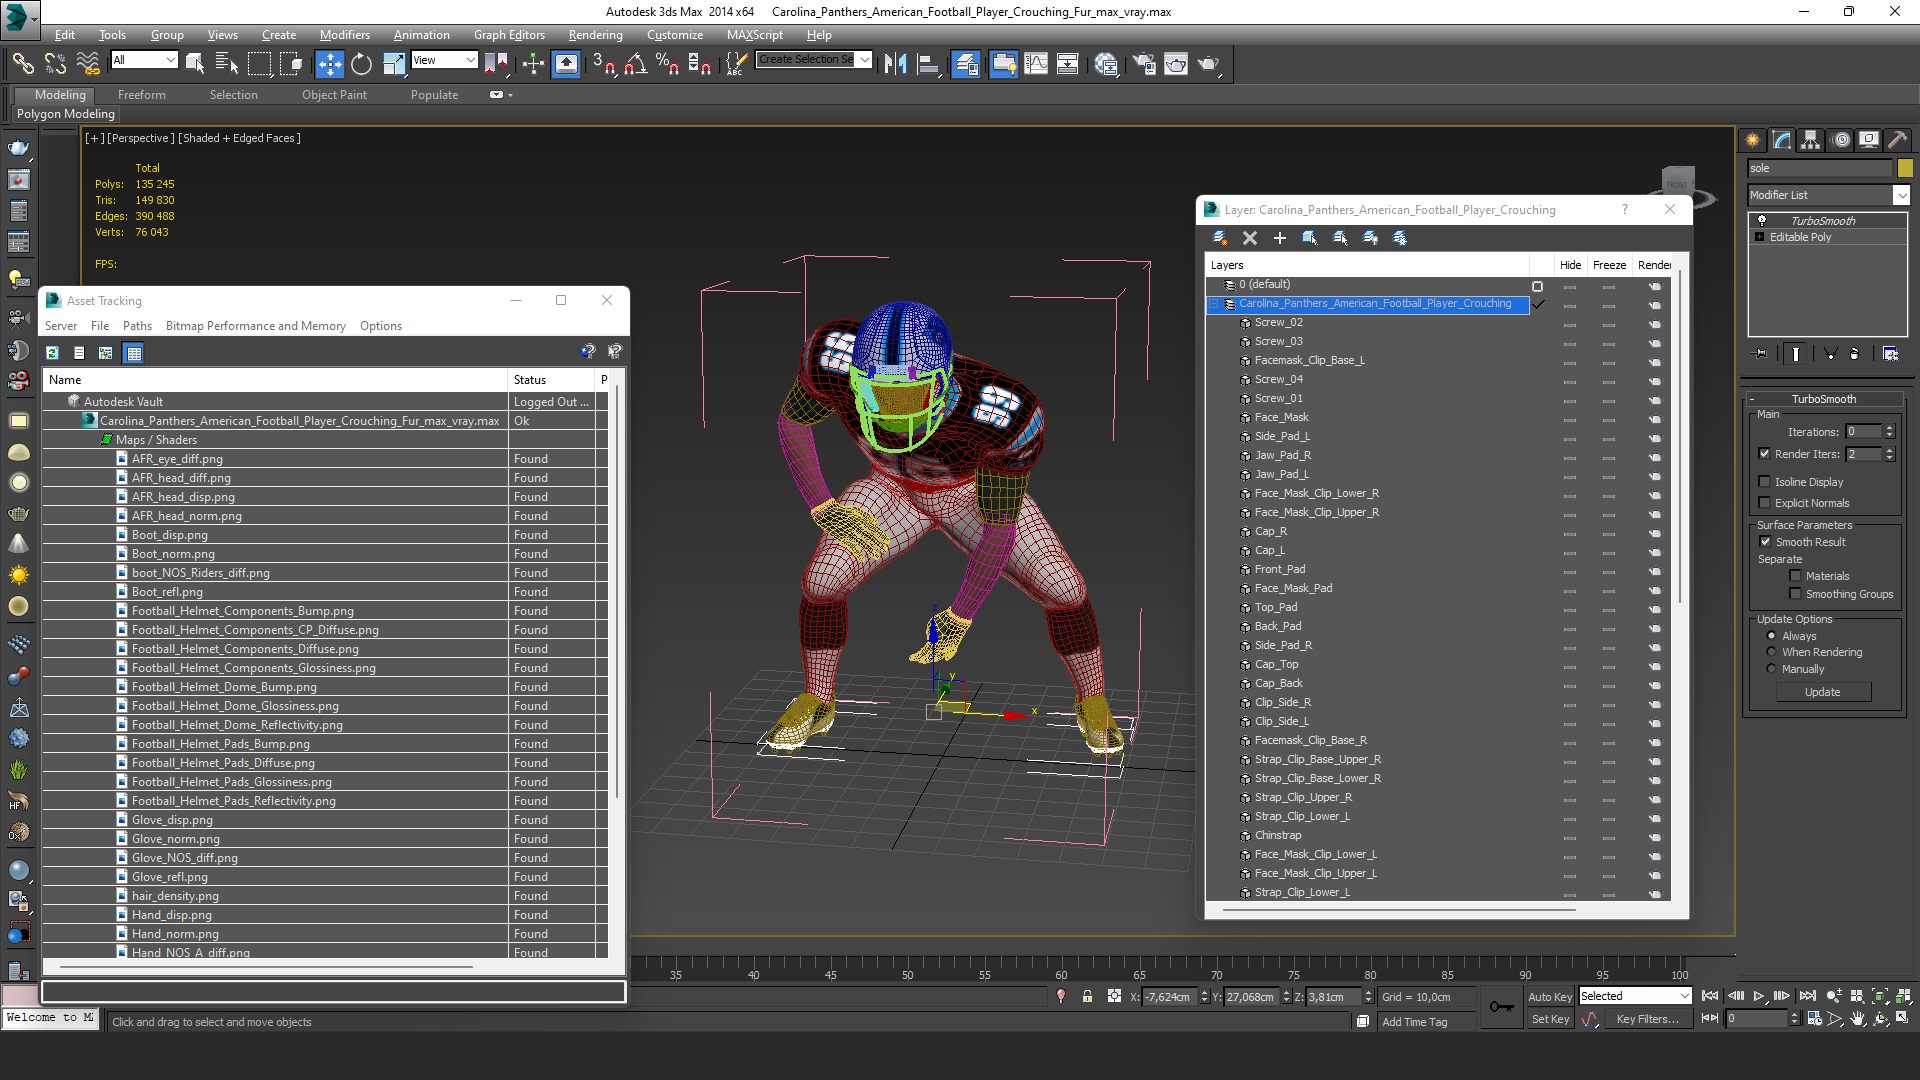The width and height of the screenshot is (1920, 1080).
Task: Switch to the Freeform ribbon tab
Action: point(141,95)
